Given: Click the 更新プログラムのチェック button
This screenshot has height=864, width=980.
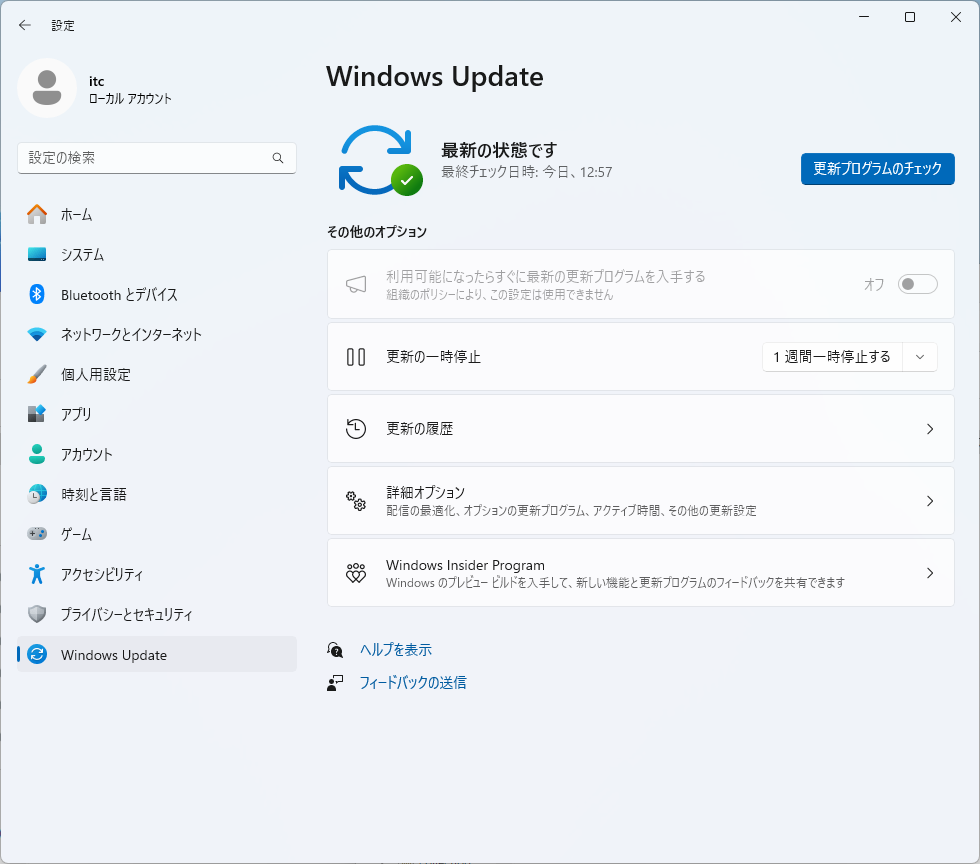Looking at the screenshot, I should tap(878, 169).
